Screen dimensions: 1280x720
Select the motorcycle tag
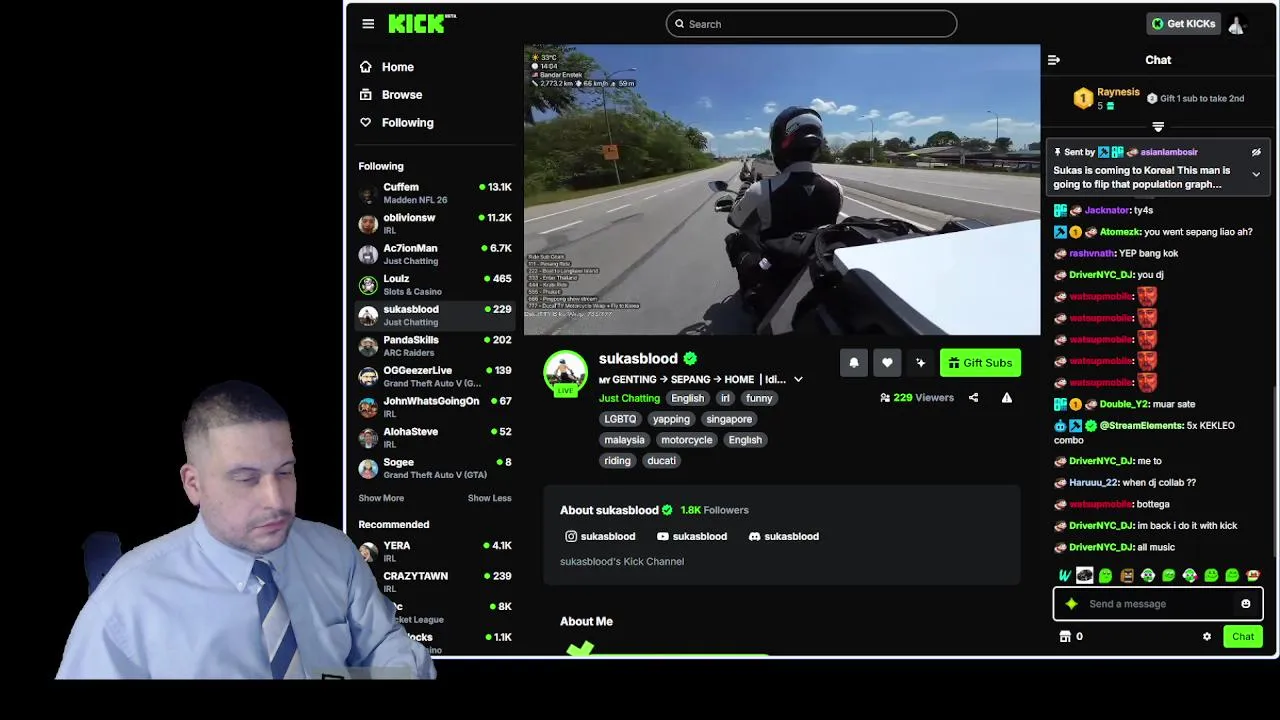[686, 440]
